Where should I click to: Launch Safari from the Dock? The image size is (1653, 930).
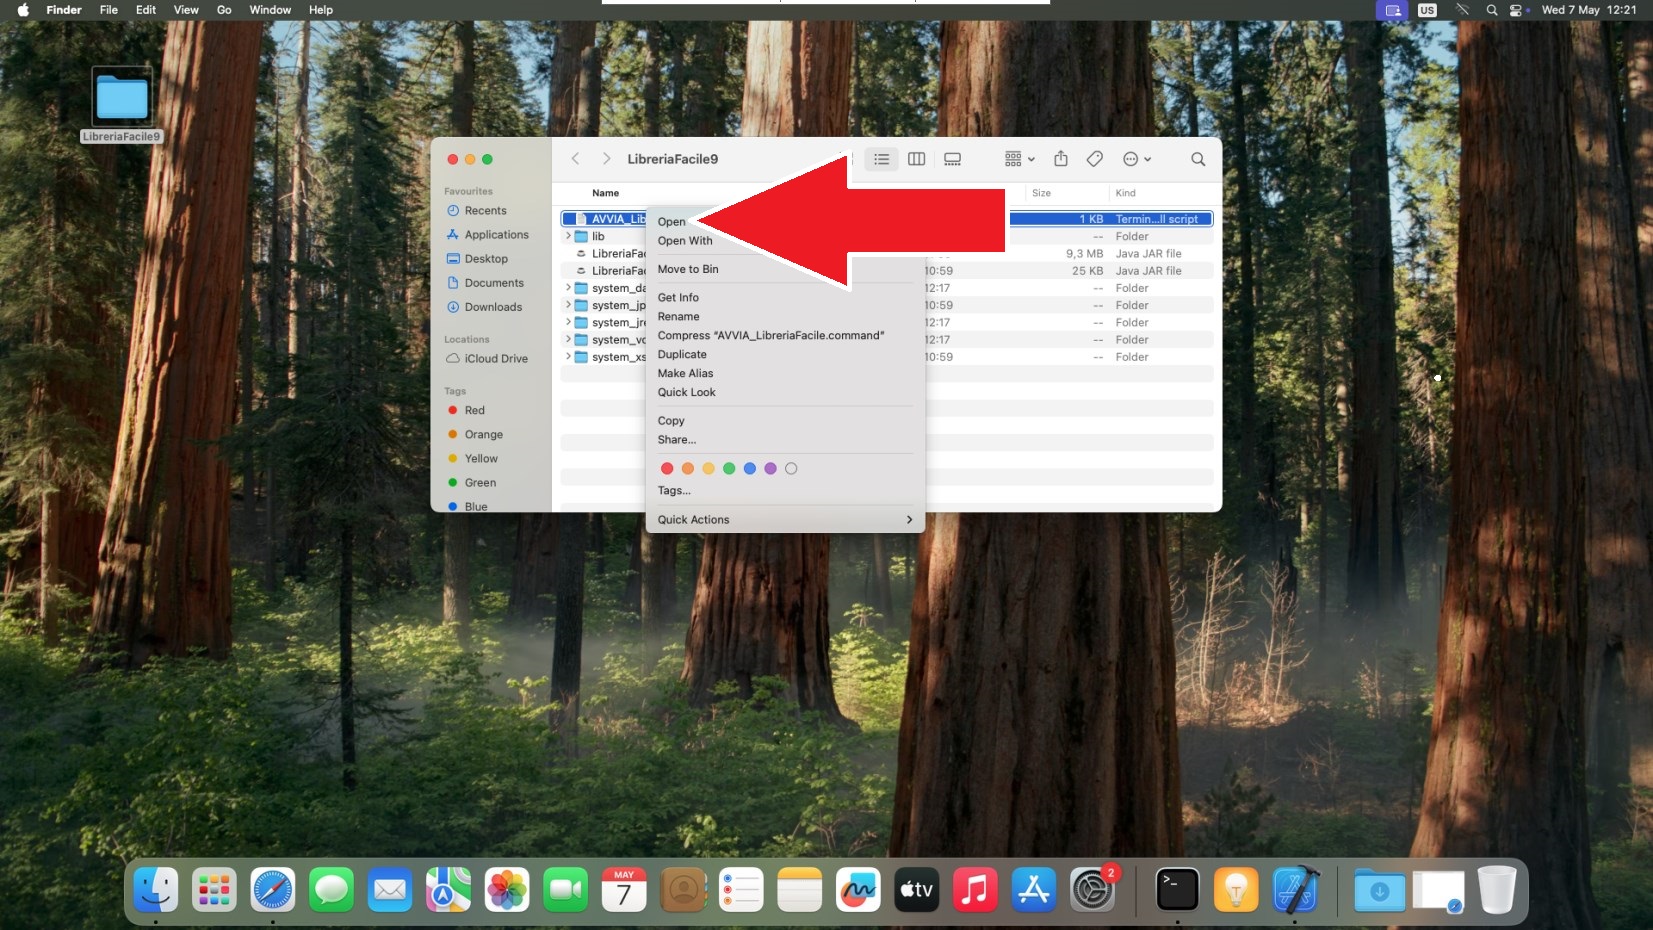coord(273,889)
